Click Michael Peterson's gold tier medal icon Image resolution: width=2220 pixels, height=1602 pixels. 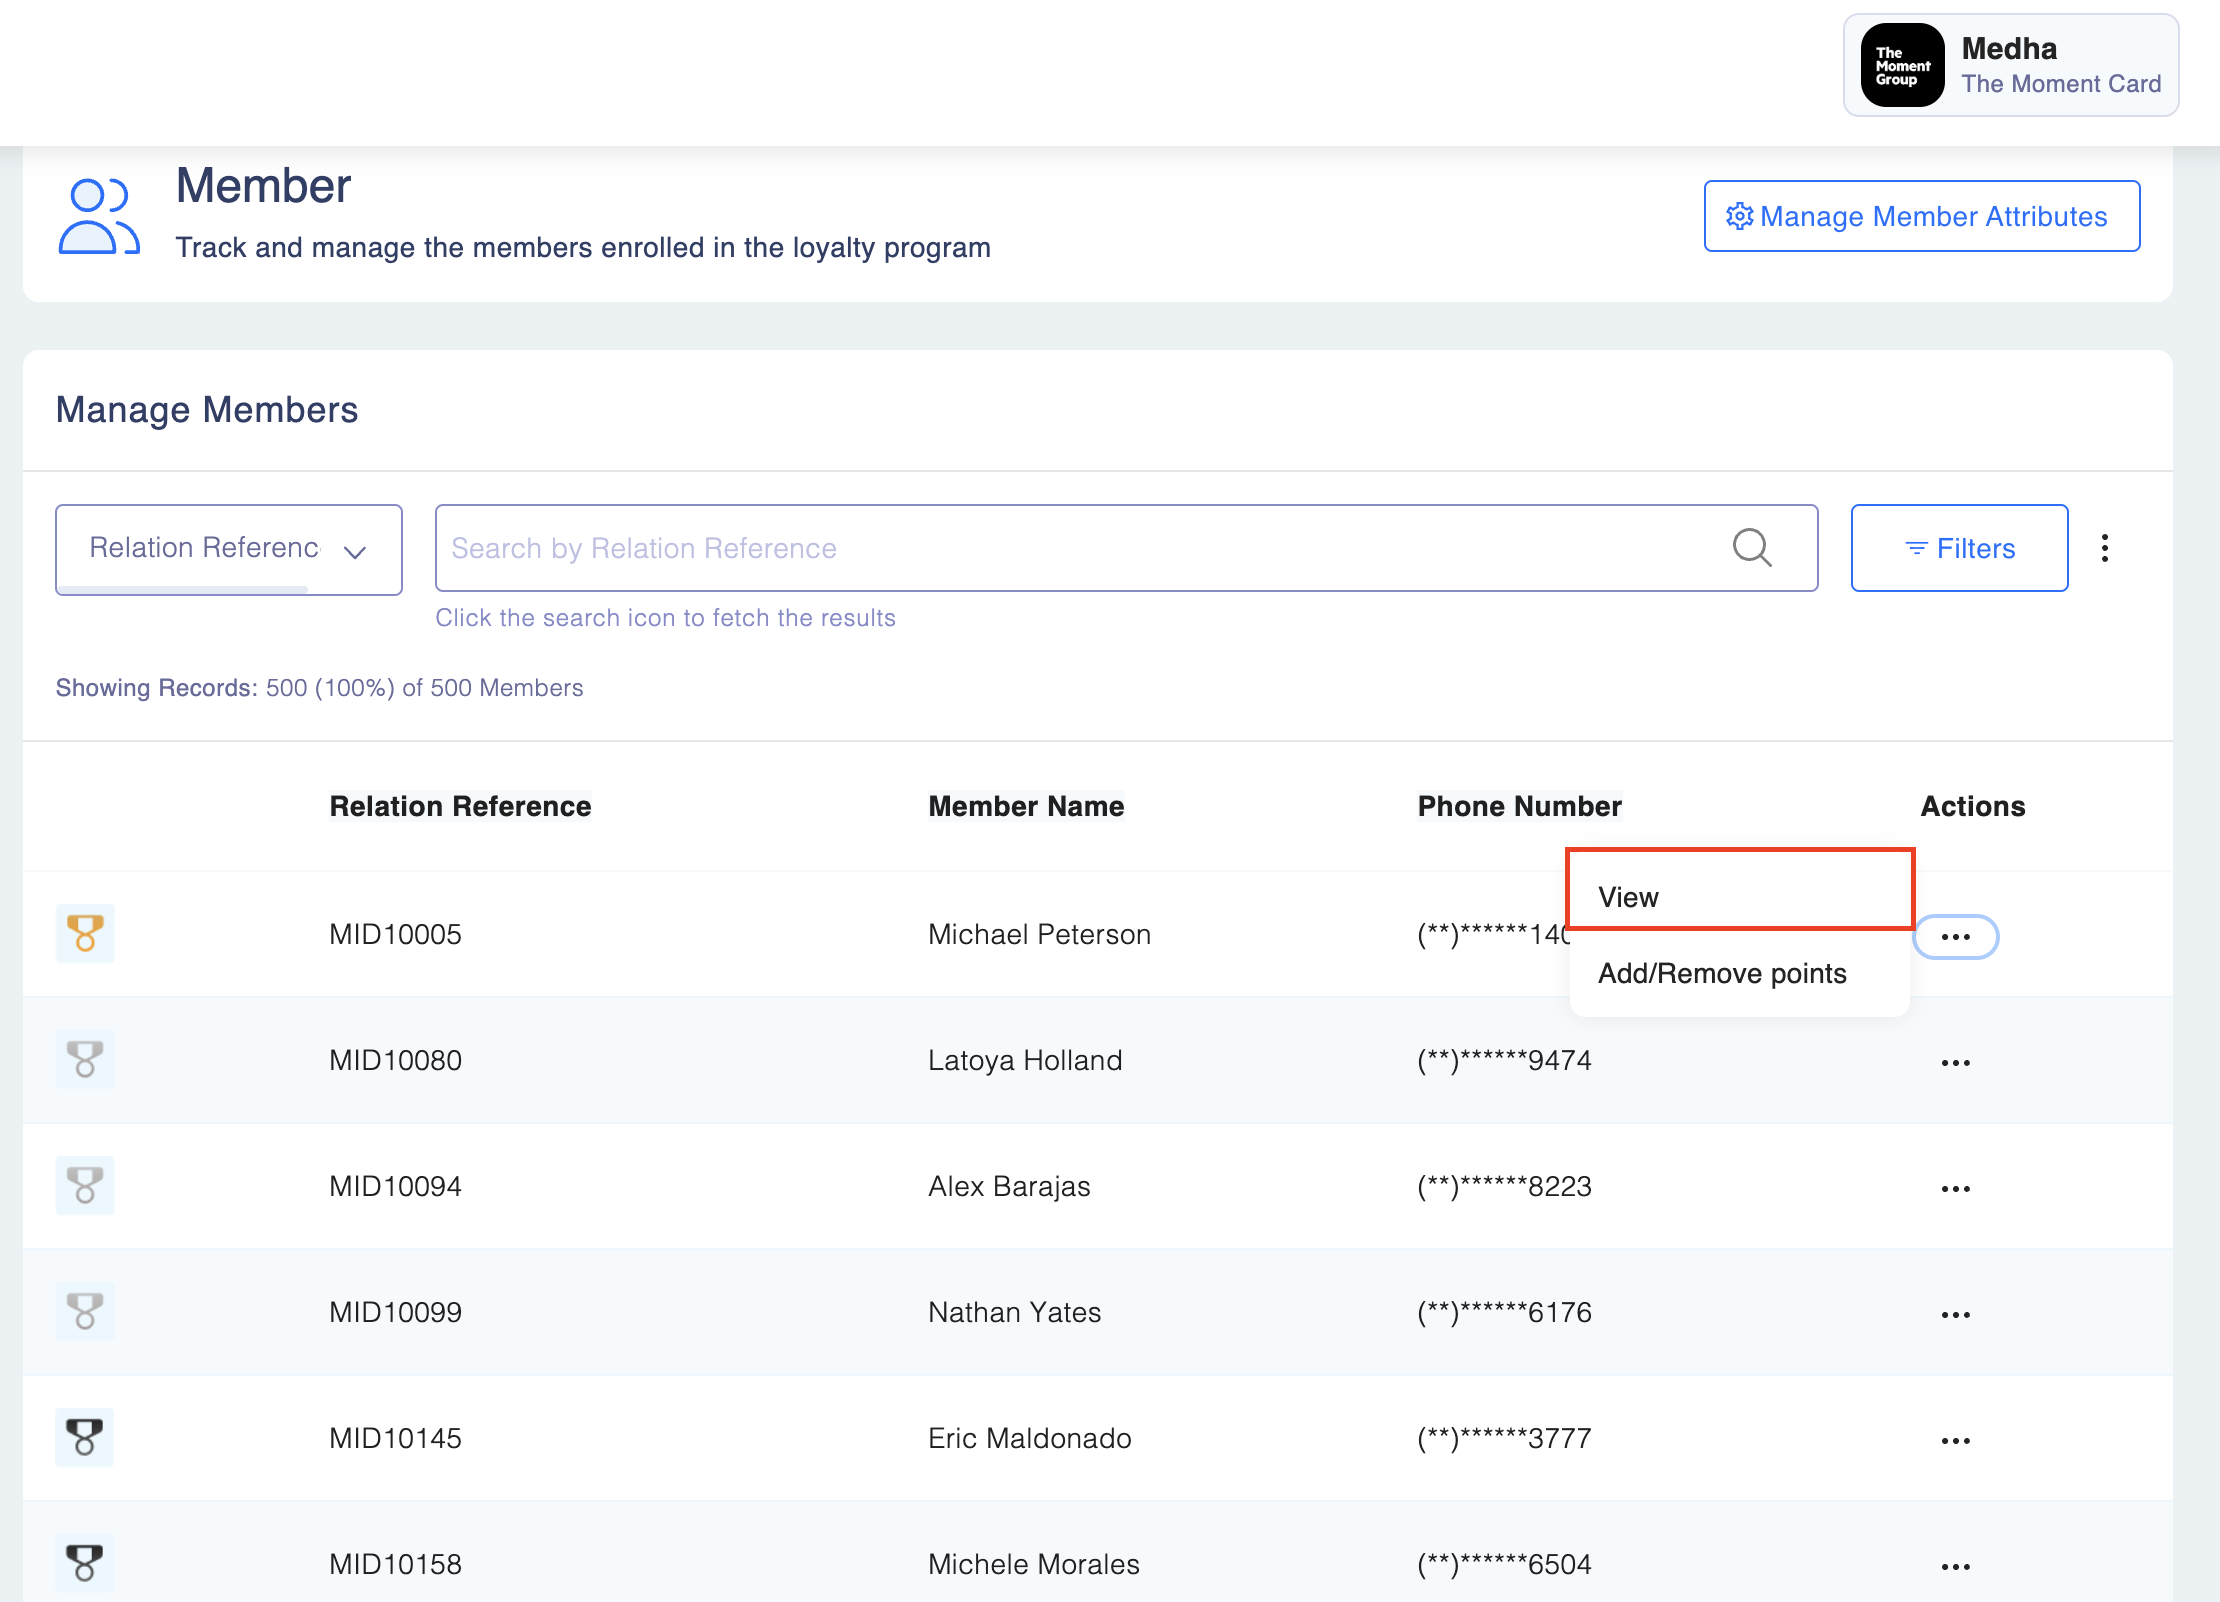pyautogui.click(x=85, y=933)
